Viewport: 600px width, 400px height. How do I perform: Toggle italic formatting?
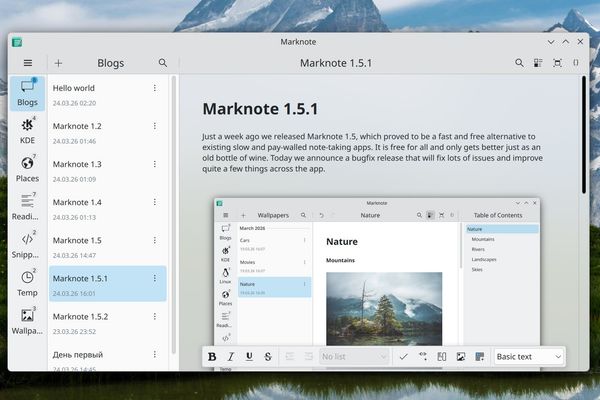(230, 357)
